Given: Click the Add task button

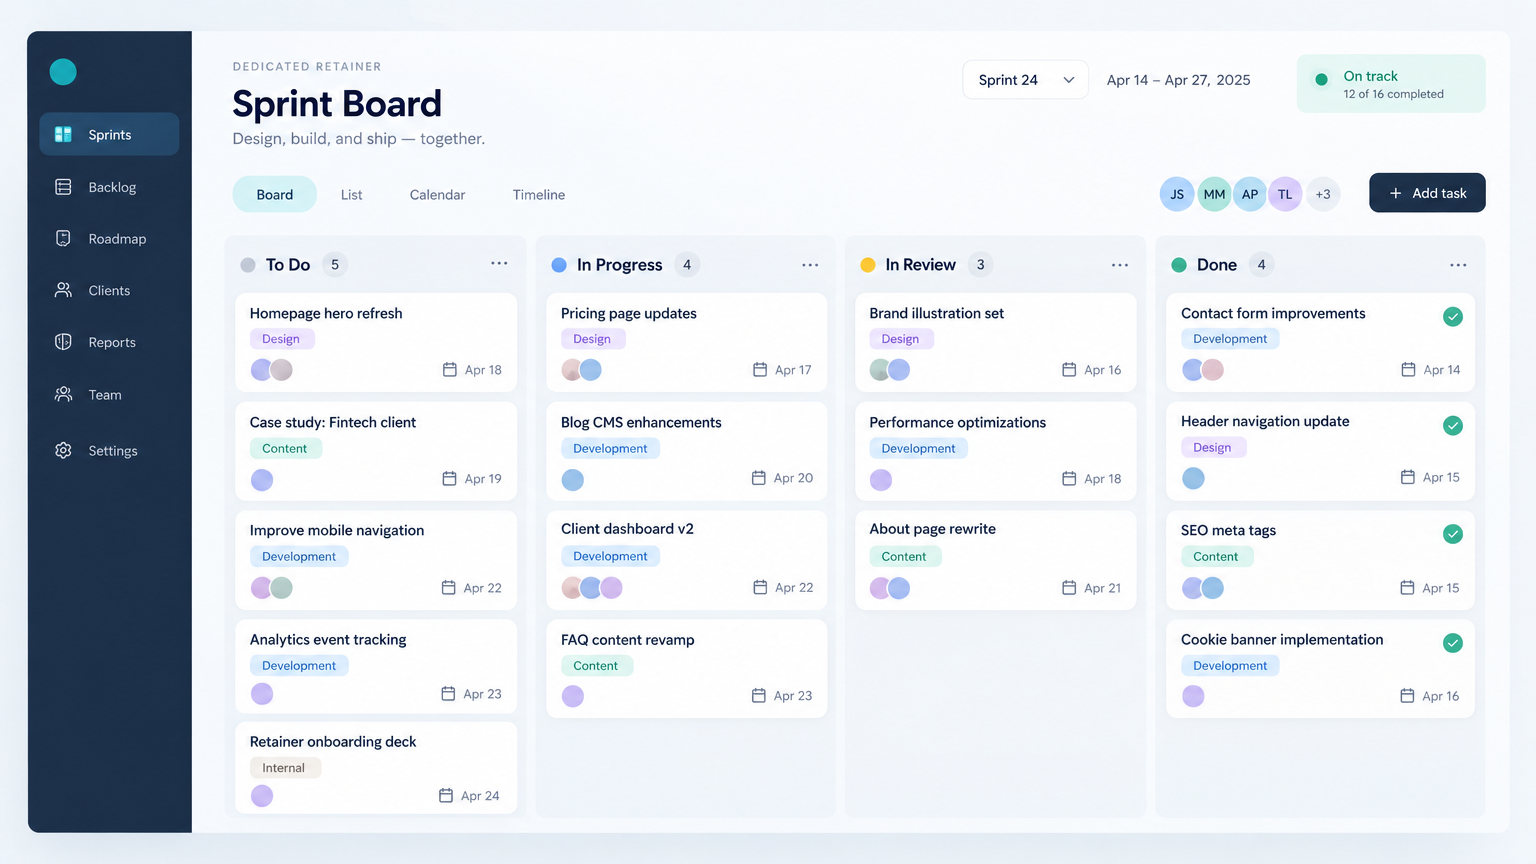Looking at the screenshot, I should (x=1427, y=193).
